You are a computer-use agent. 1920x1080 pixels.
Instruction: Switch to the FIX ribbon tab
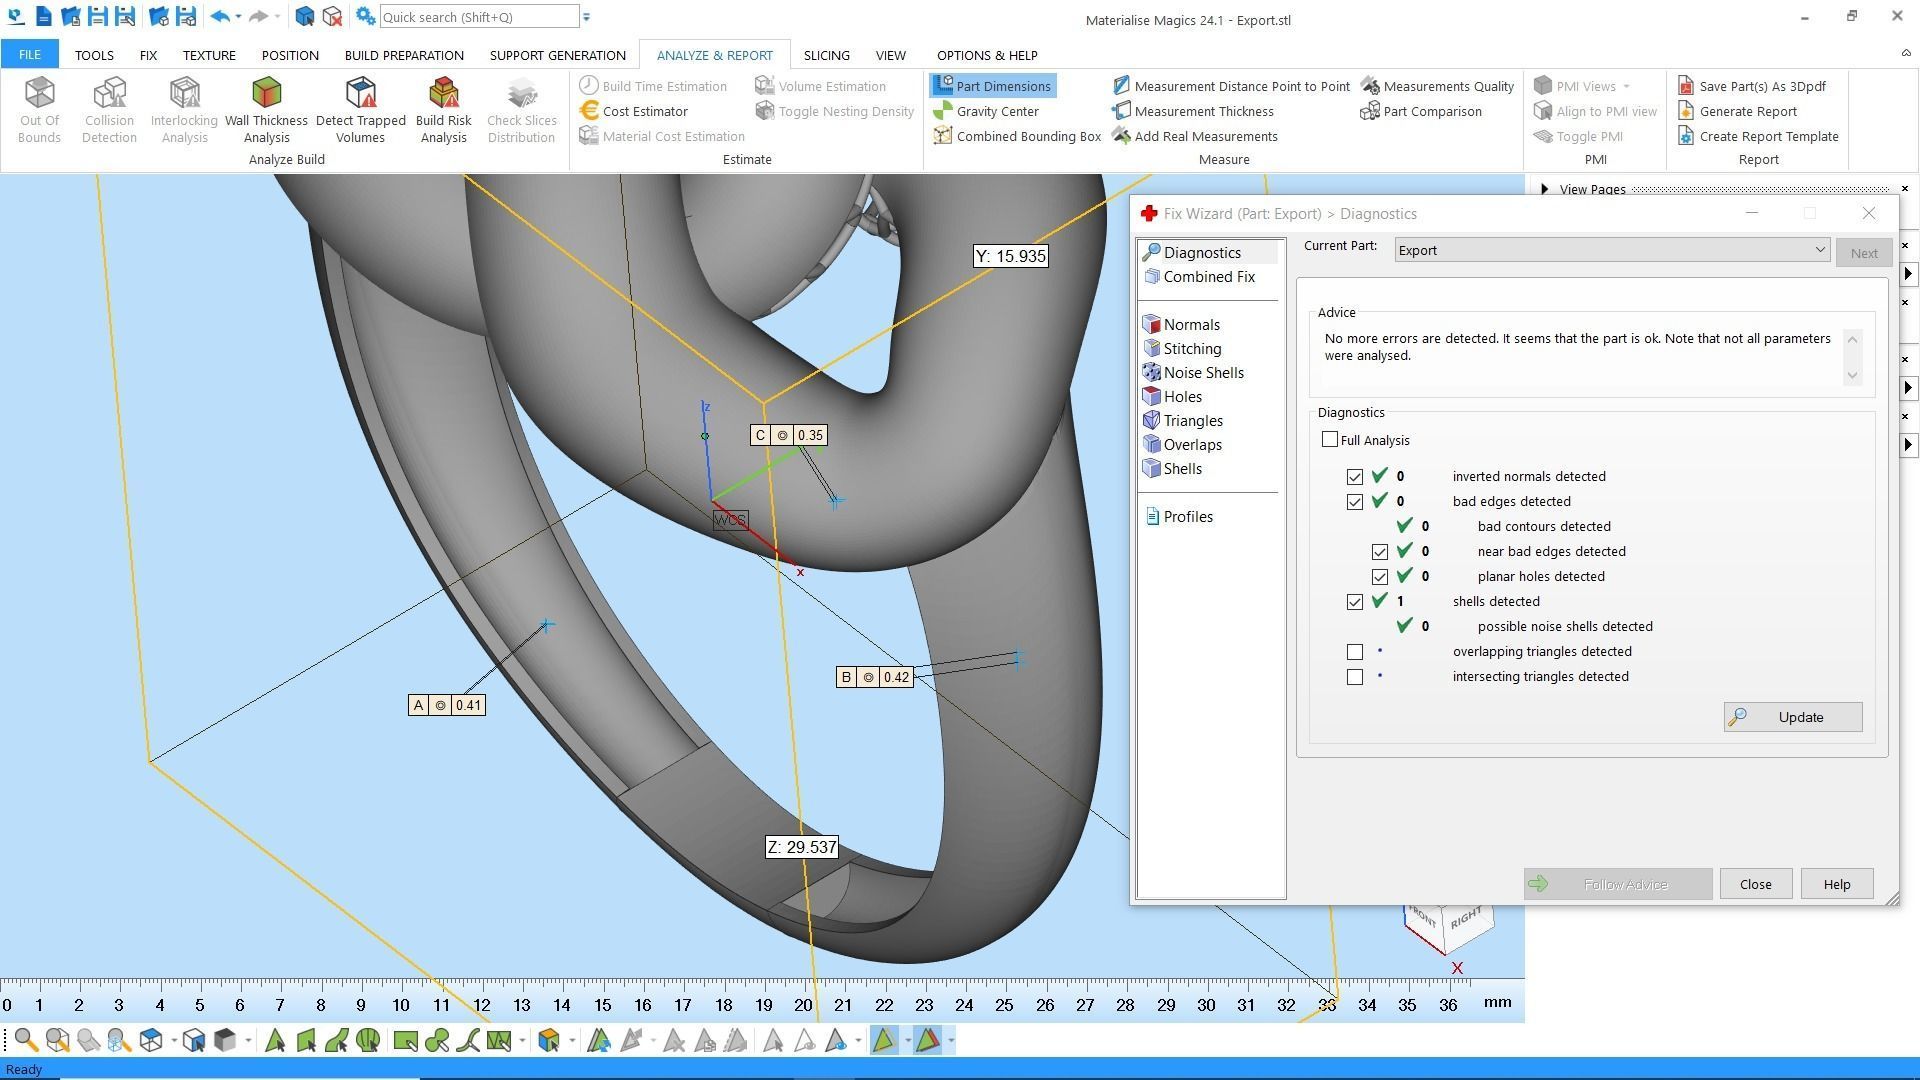[148, 55]
